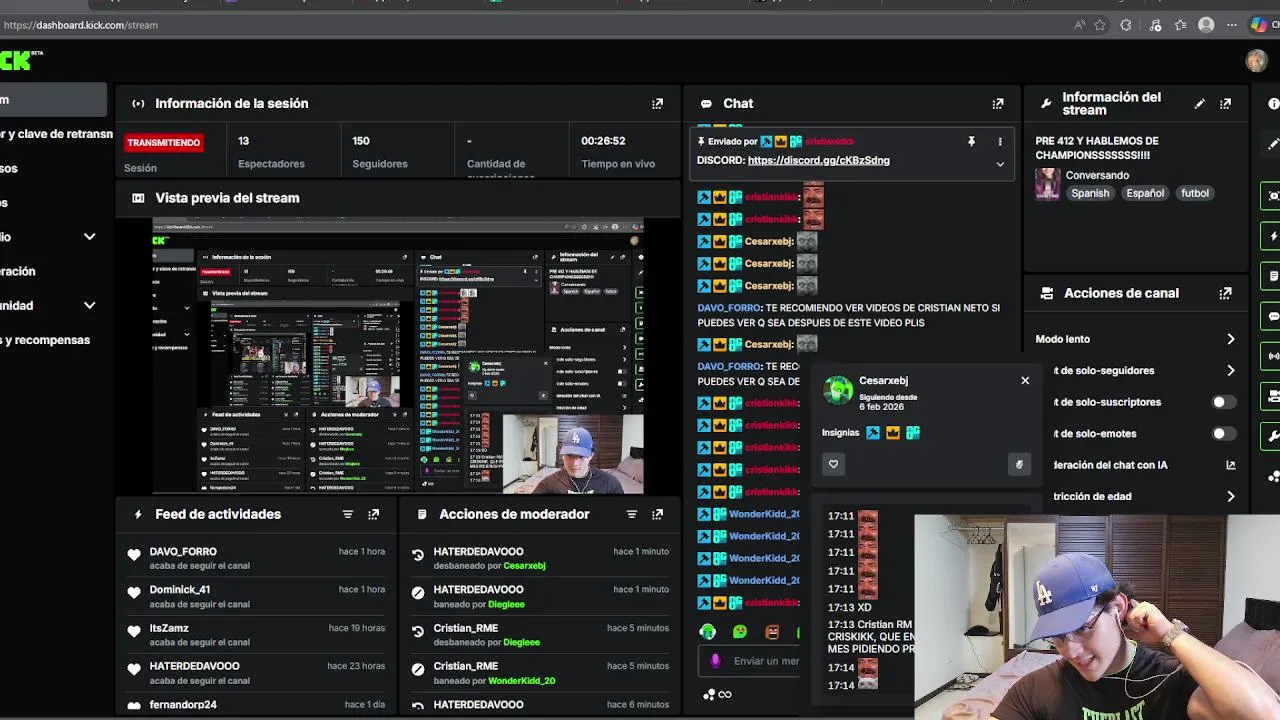Click the Español tag
This screenshot has height=720, width=1280.
(x=1145, y=193)
